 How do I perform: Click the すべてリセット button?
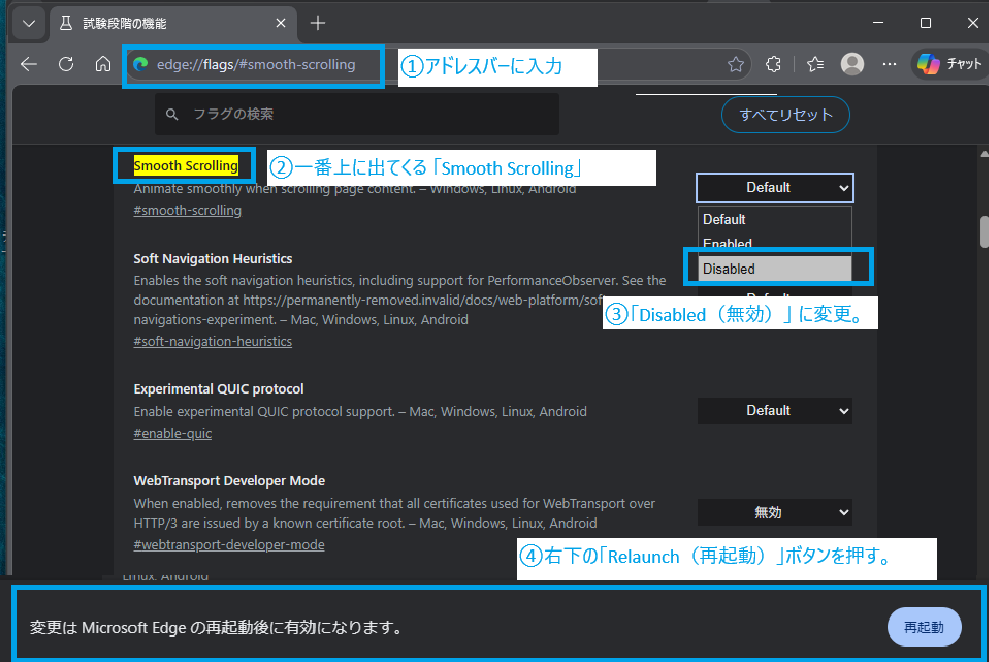pyautogui.click(x=785, y=114)
